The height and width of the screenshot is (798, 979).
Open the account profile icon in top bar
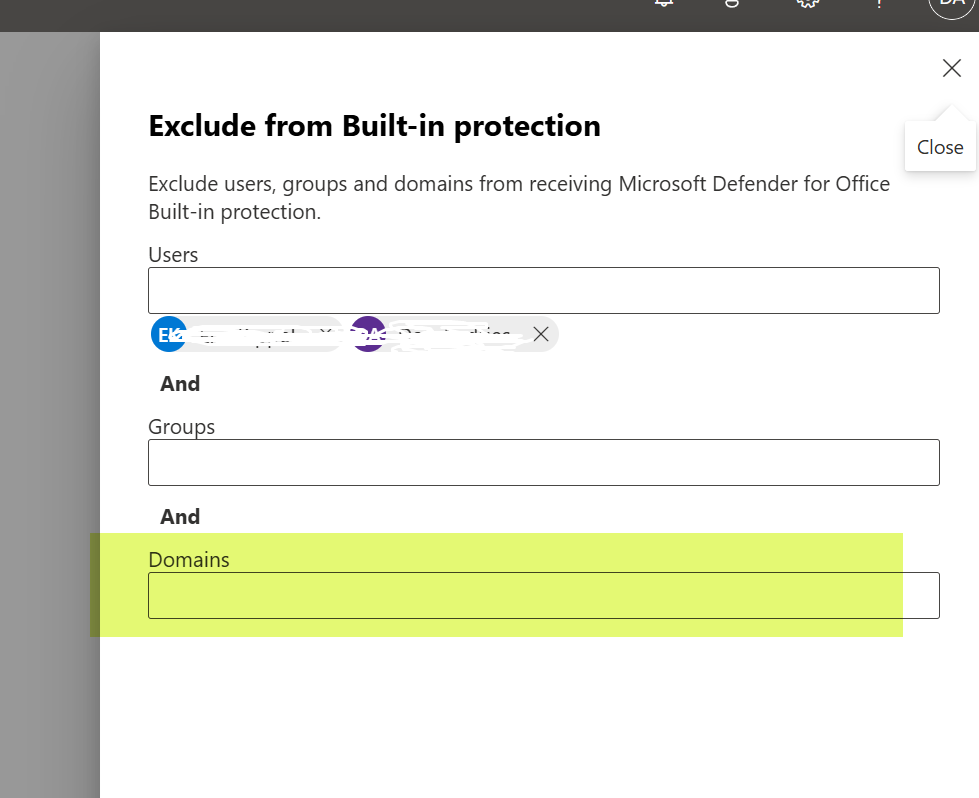click(x=731, y=5)
